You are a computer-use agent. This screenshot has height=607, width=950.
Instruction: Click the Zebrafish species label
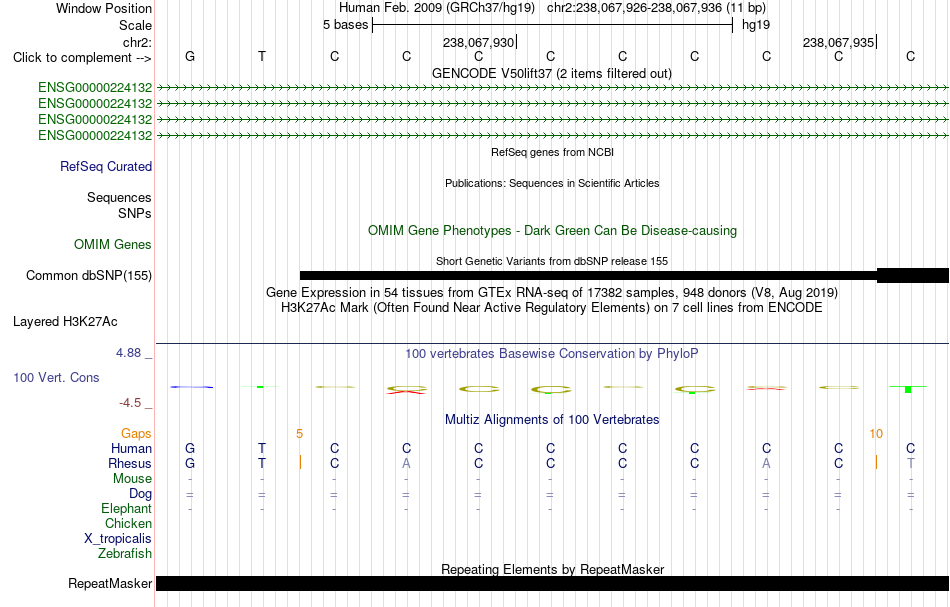pos(125,553)
